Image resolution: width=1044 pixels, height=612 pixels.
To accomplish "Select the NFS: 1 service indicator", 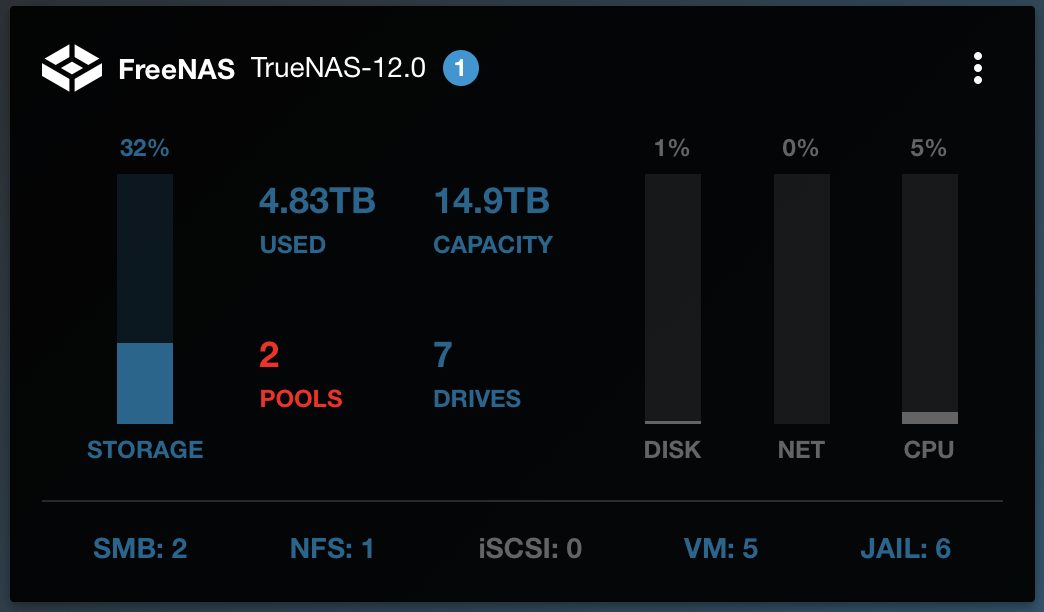I will point(332,549).
